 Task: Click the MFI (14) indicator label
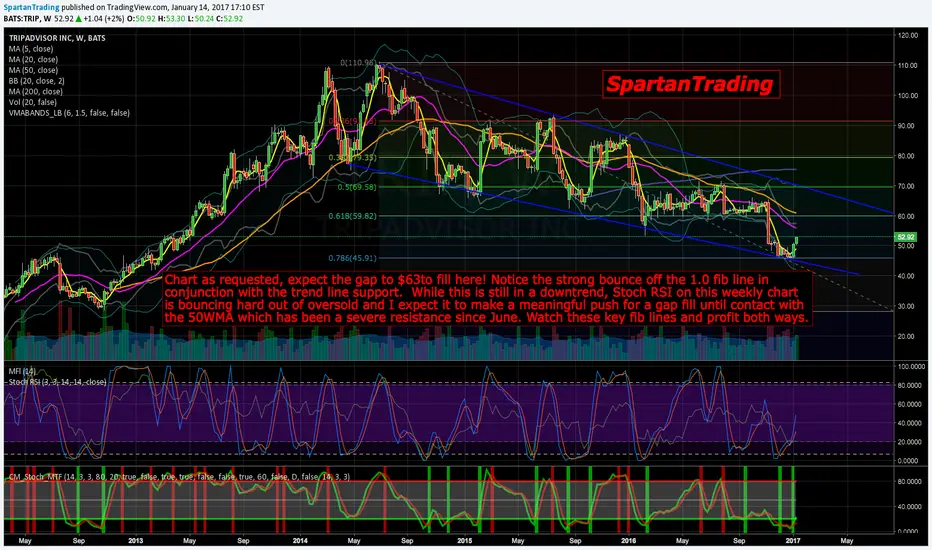[x=22, y=371]
